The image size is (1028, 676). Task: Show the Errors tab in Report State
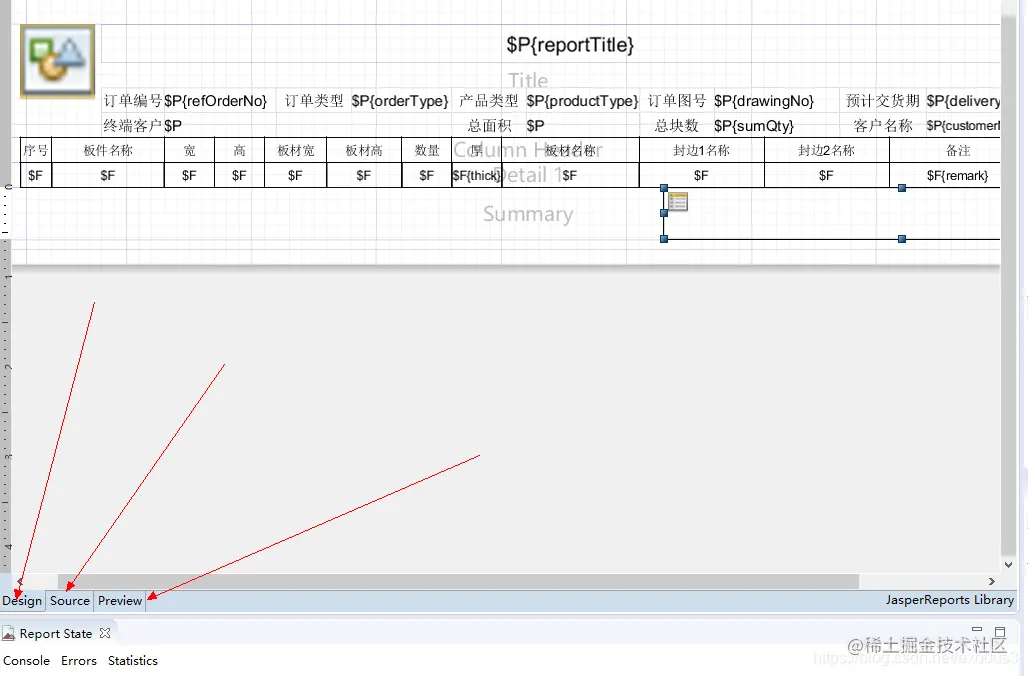tap(79, 660)
